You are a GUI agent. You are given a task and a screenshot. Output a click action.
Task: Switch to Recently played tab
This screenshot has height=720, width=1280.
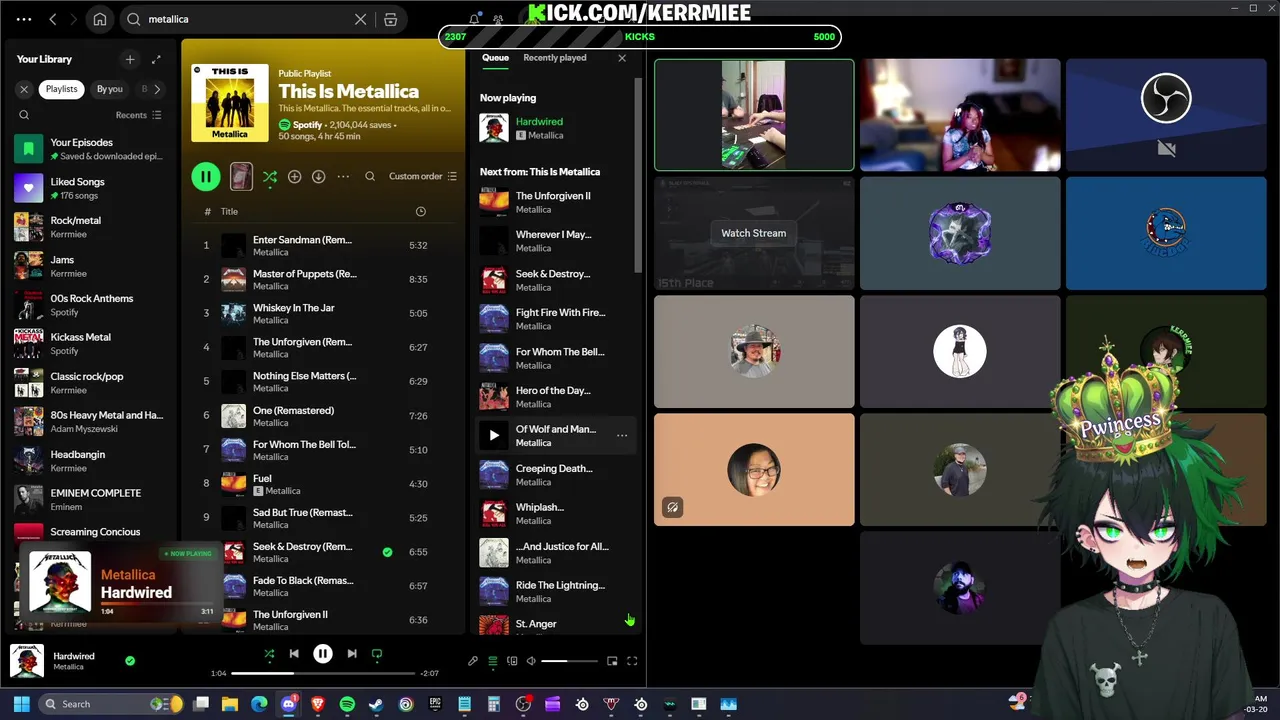[x=555, y=58]
